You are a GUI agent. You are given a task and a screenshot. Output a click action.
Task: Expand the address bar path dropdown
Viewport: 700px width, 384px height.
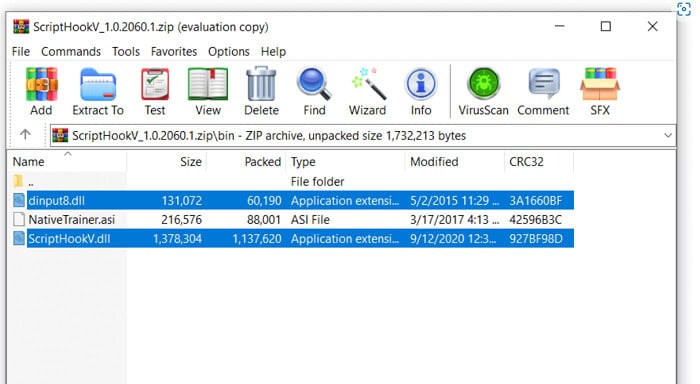[668, 135]
